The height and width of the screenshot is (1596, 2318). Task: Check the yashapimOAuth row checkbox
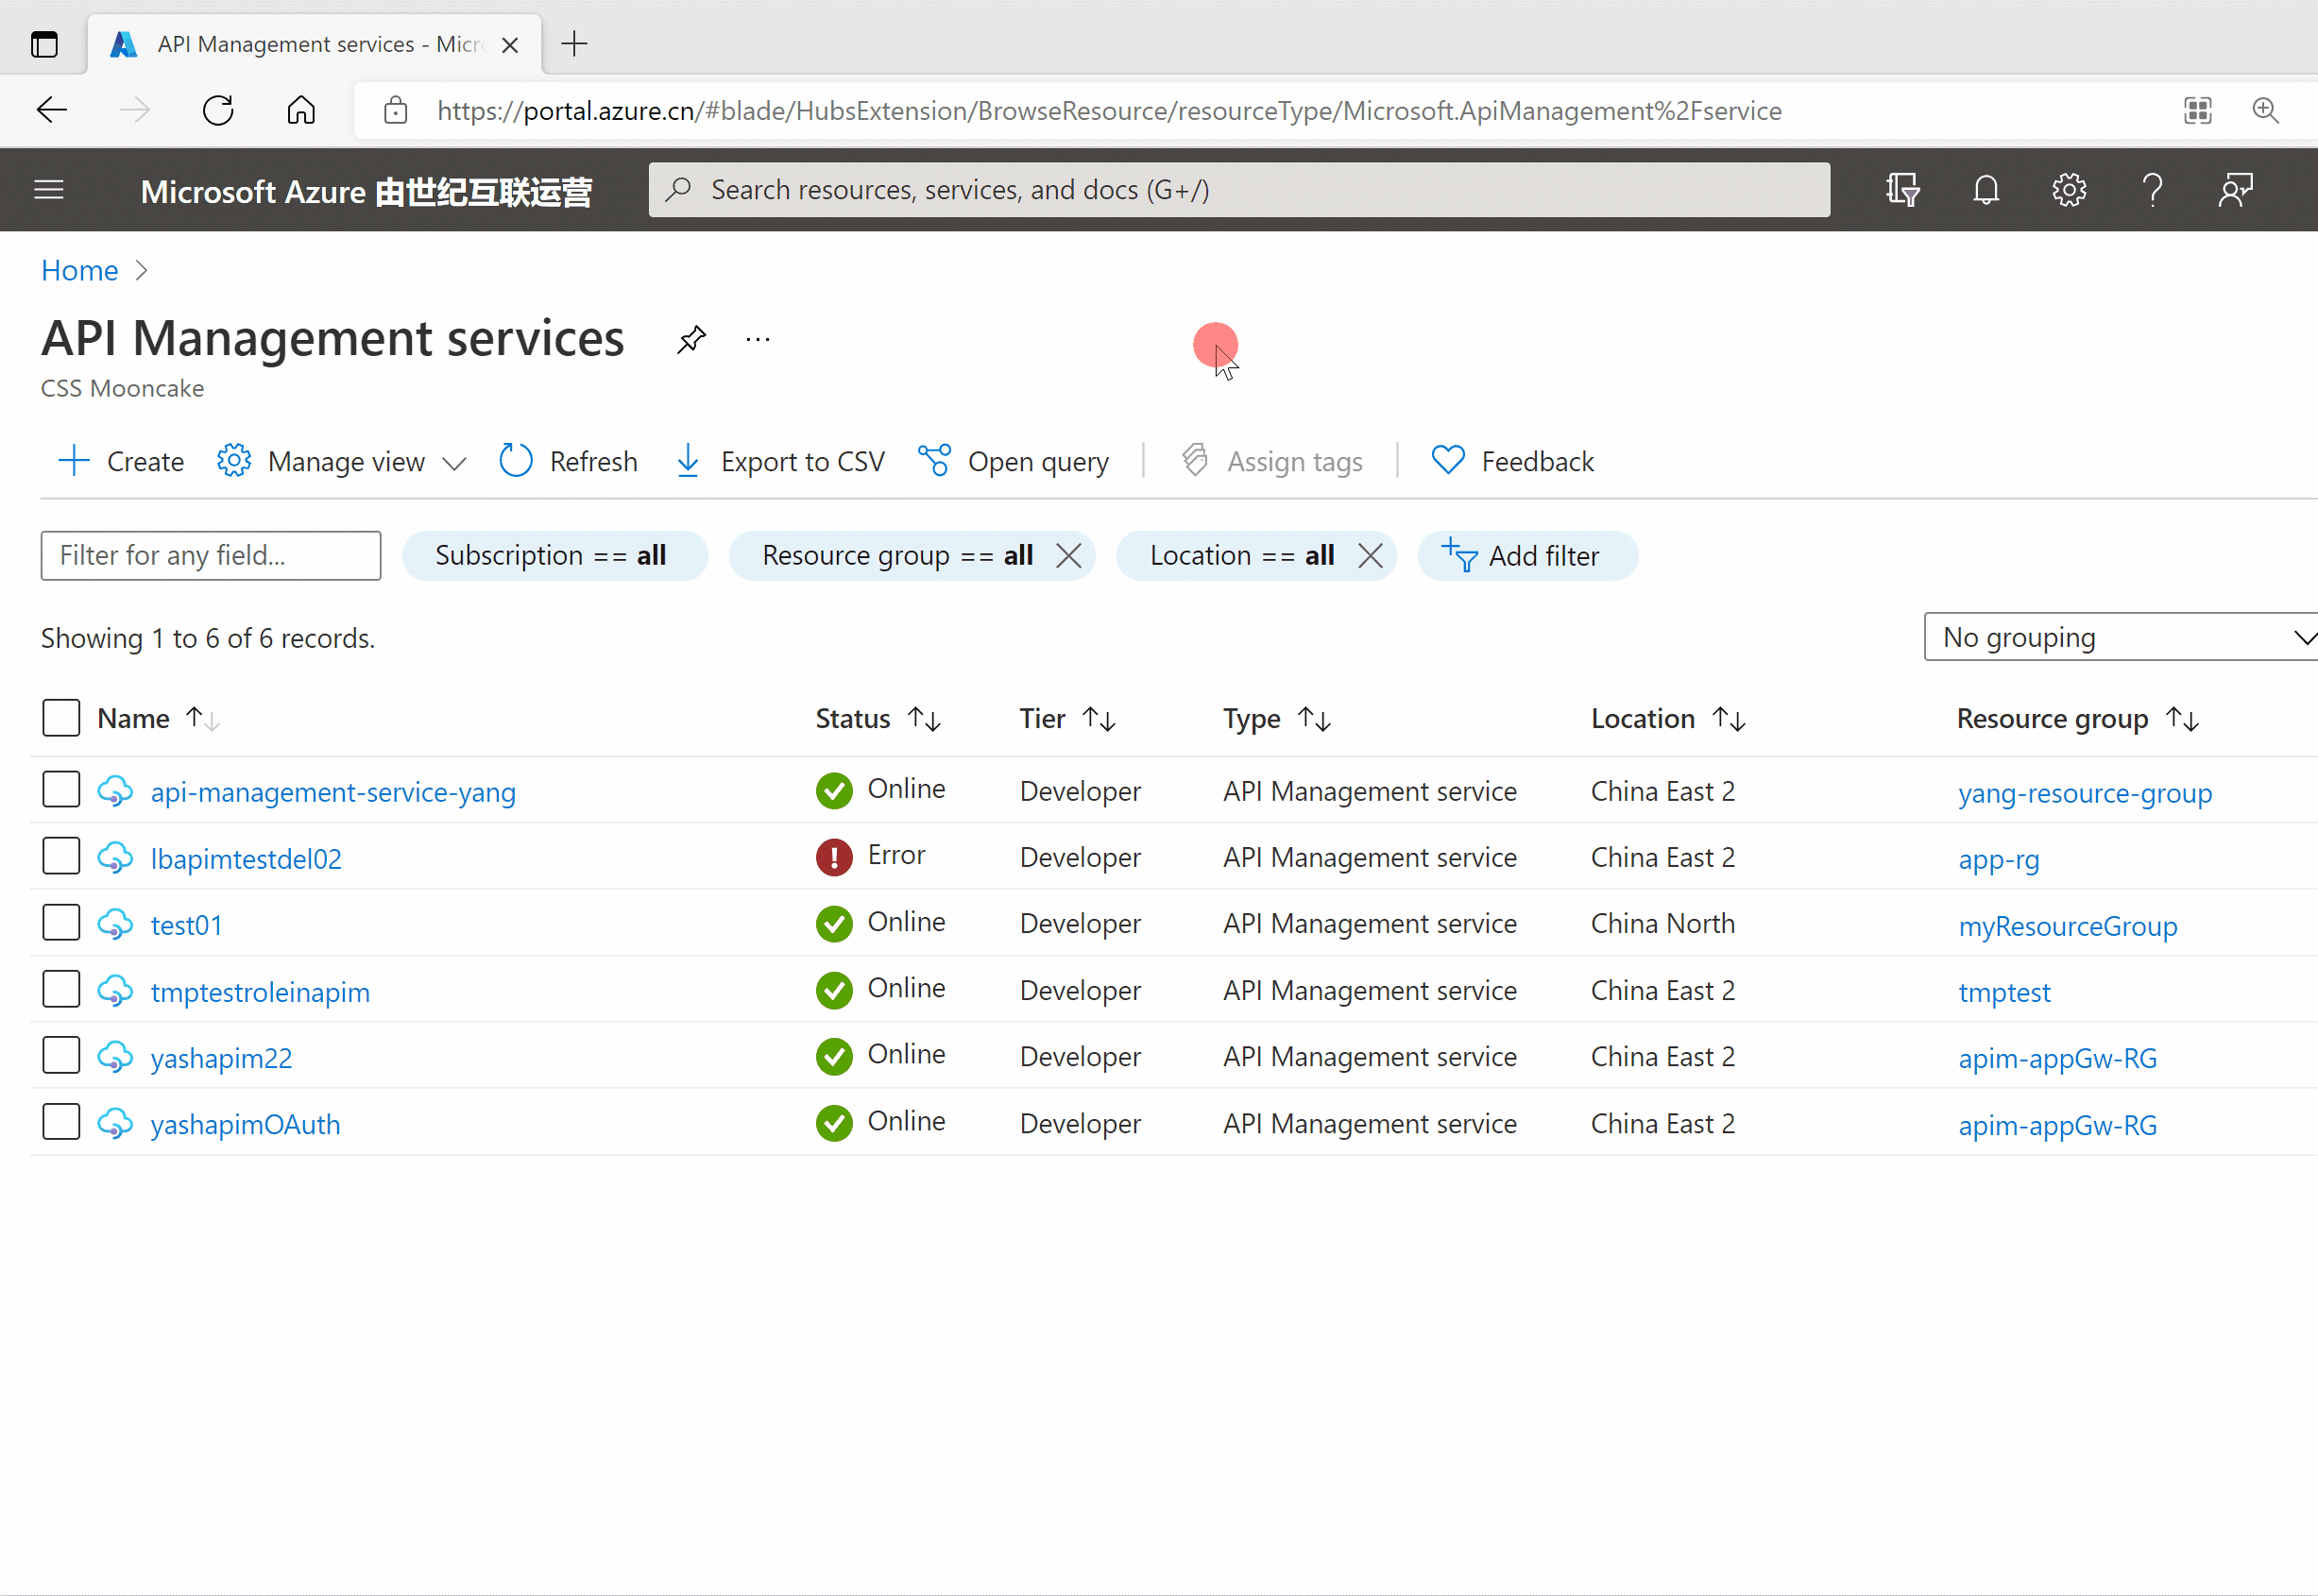pyautogui.click(x=61, y=1121)
